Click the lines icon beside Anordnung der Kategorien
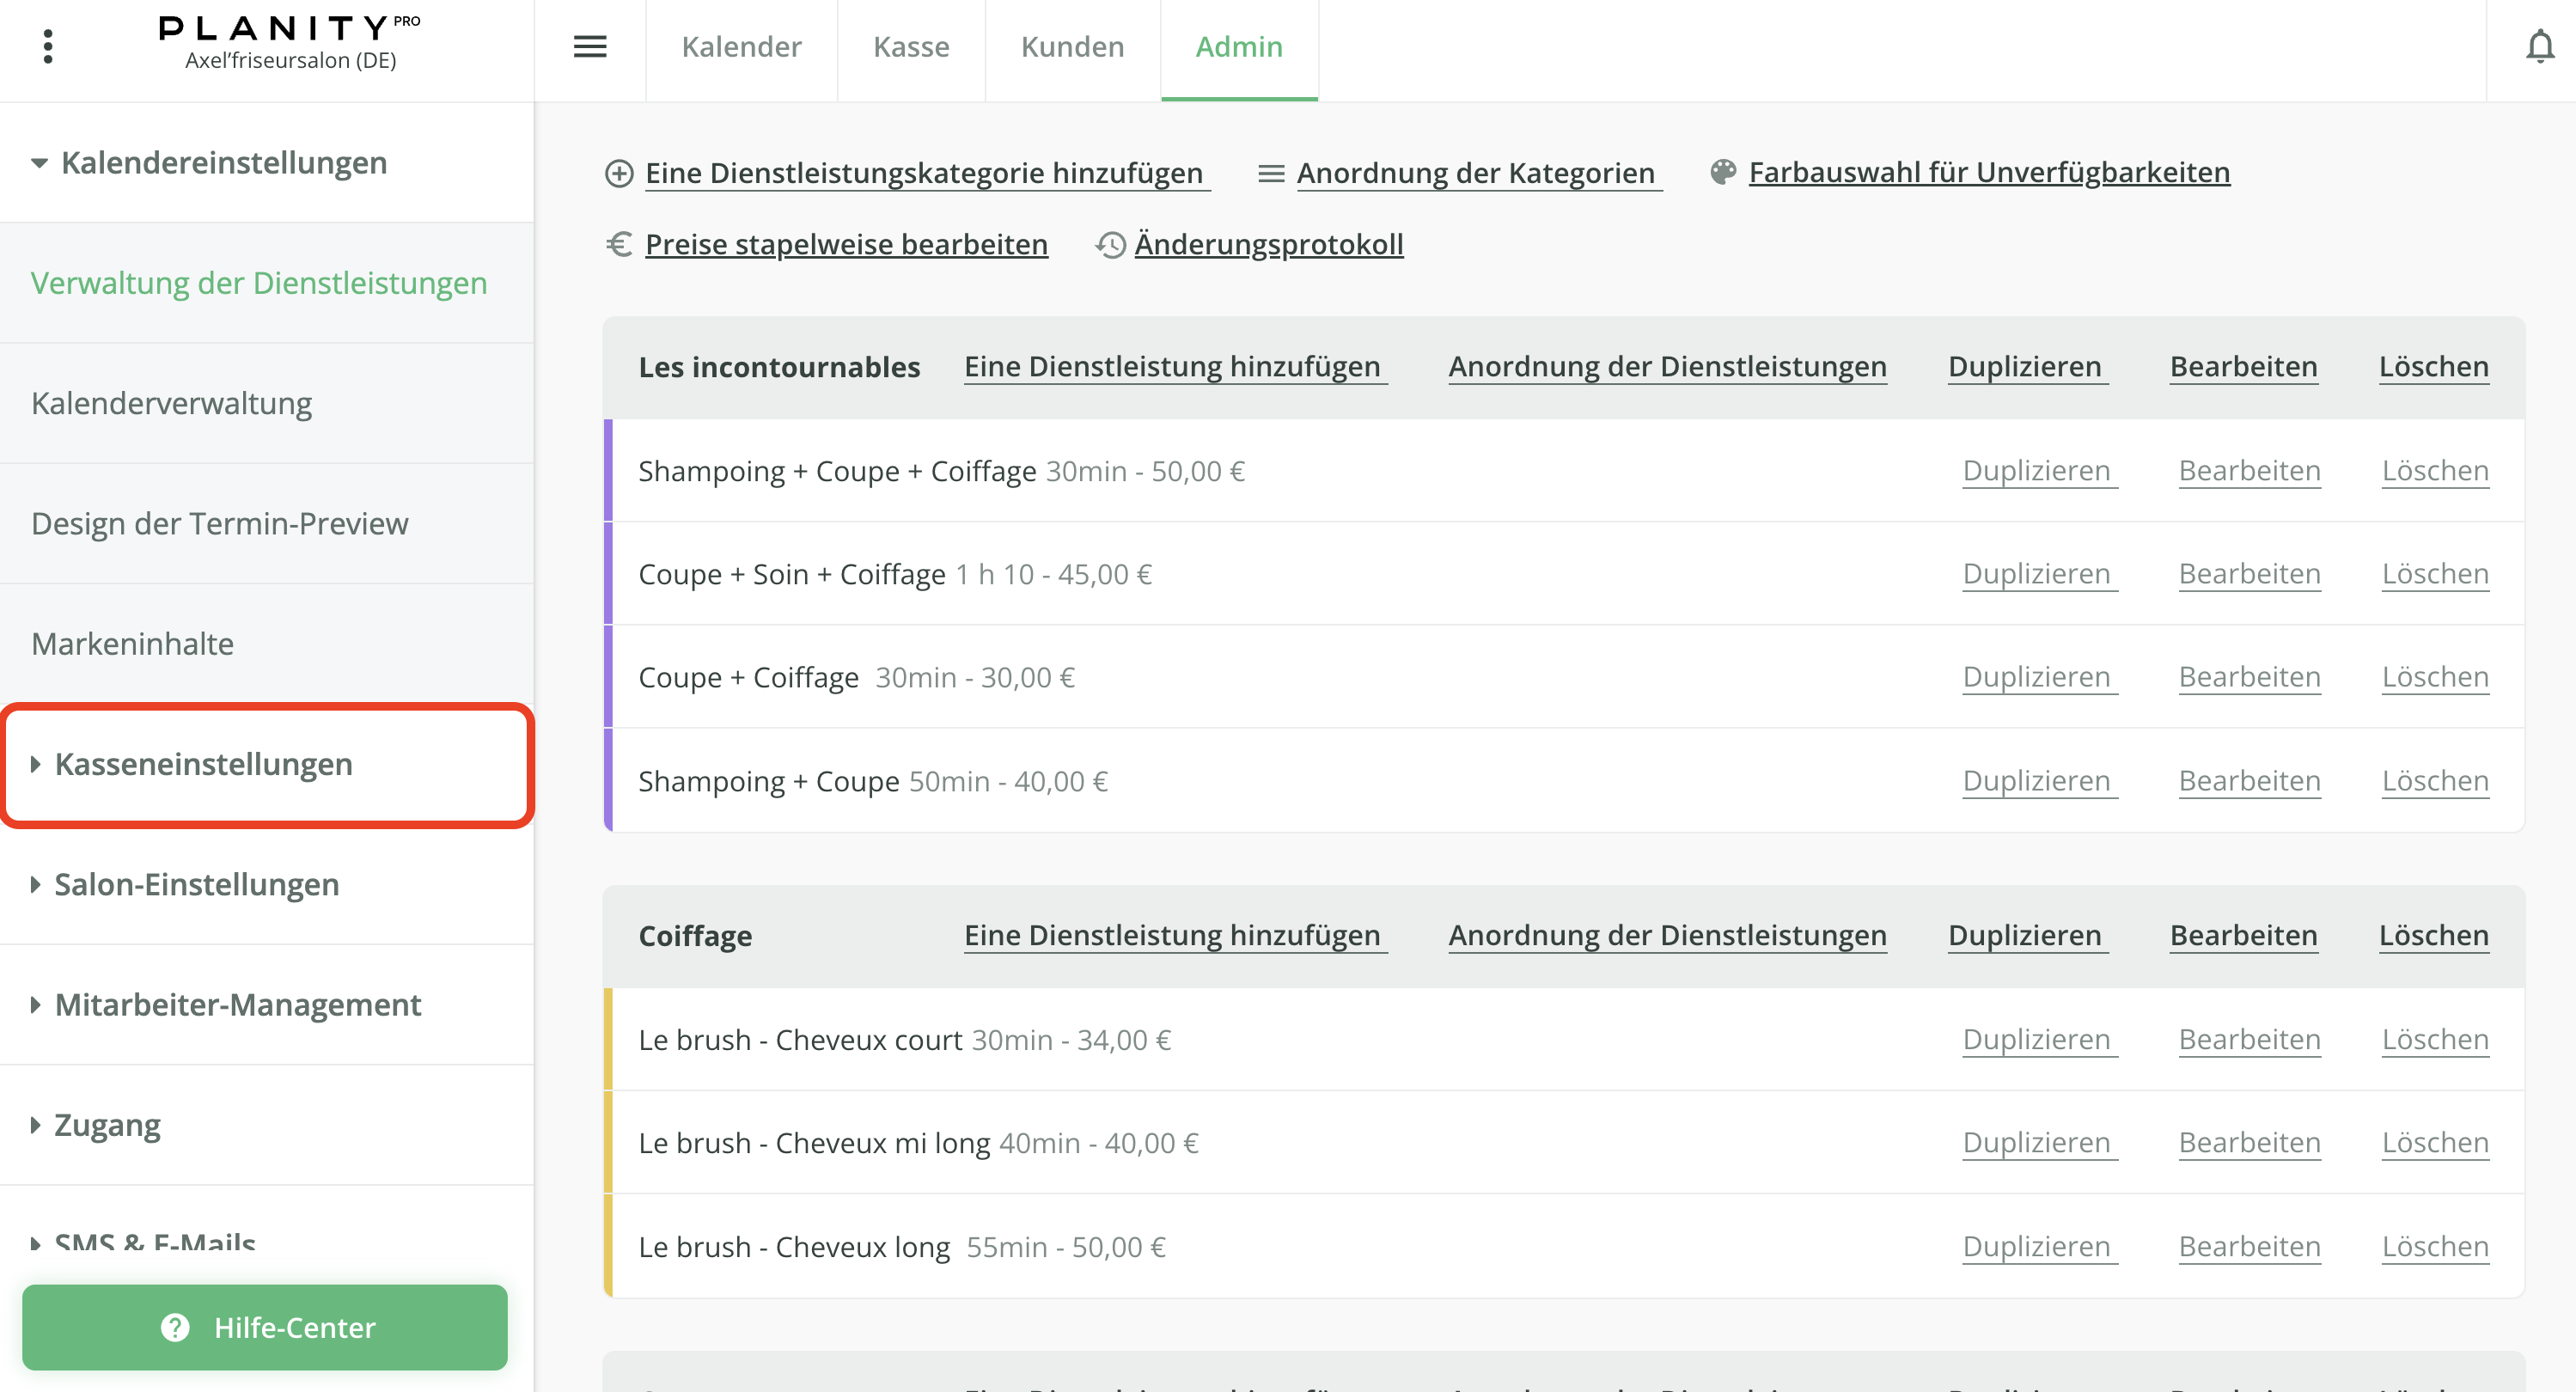Viewport: 2576px width, 1392px height. click(x=1270, y=174)
